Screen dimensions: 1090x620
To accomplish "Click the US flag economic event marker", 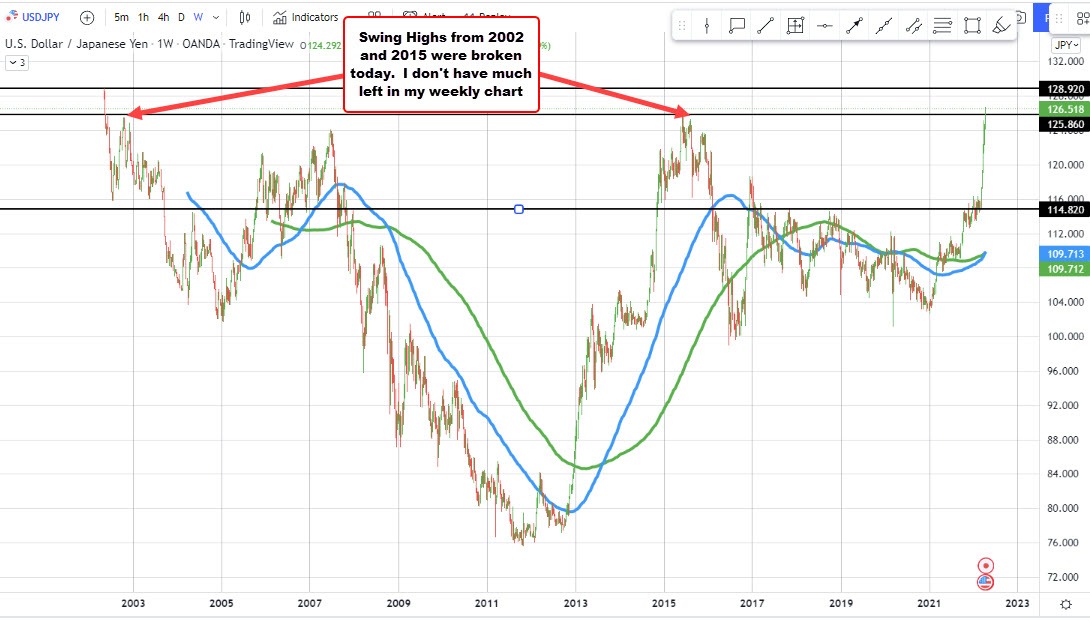I will pyautogui.click(x=986, y=582).
